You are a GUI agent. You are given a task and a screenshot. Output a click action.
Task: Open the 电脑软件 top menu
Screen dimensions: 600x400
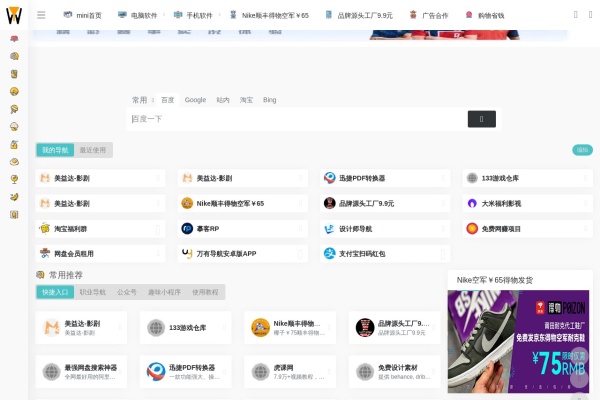pyautogui.click(x=137, y=15)
